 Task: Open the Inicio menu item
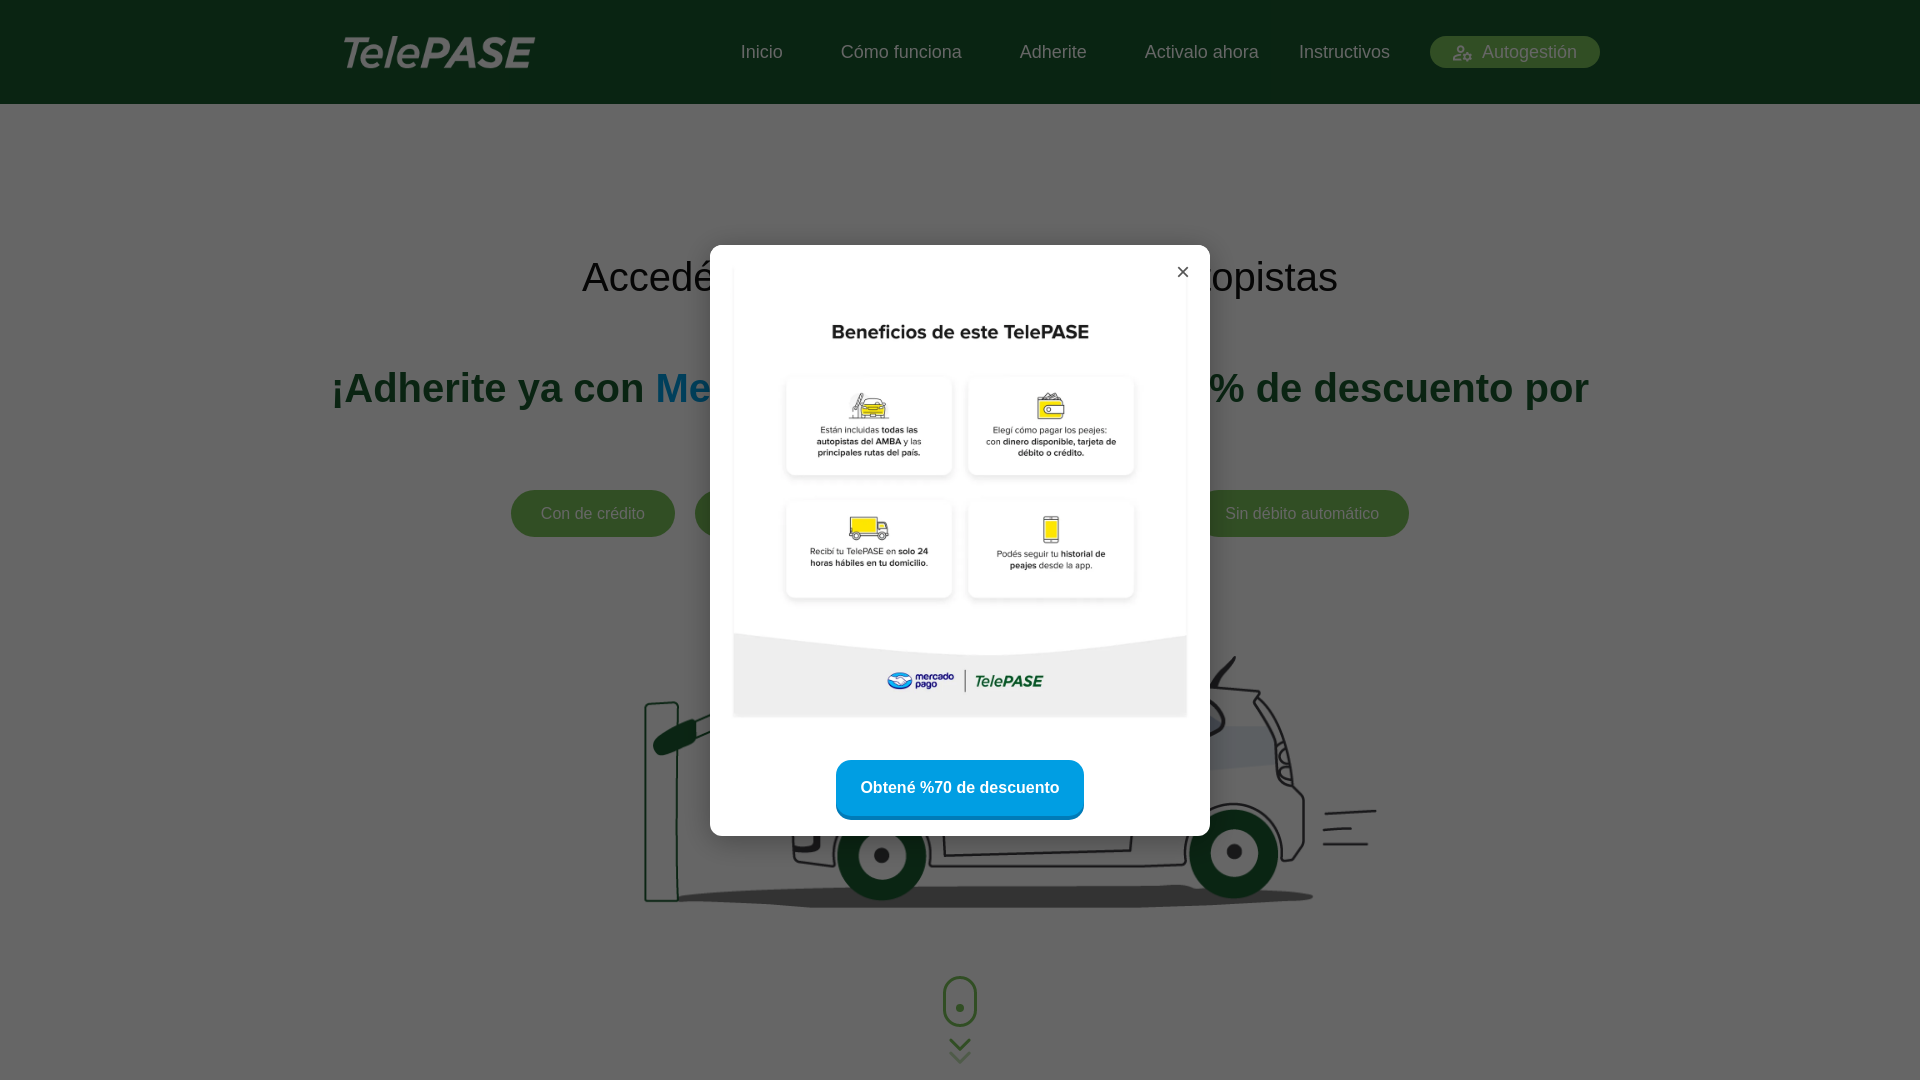pyautogui.click(x=762, y=52)
